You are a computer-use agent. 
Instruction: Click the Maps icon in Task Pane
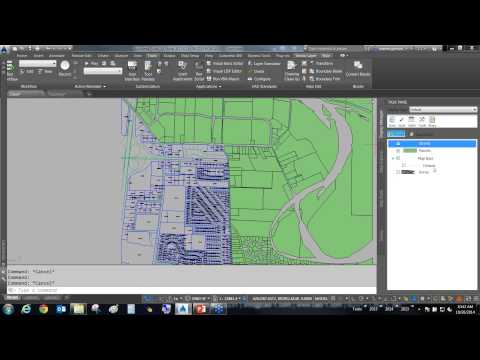[432, 121]
